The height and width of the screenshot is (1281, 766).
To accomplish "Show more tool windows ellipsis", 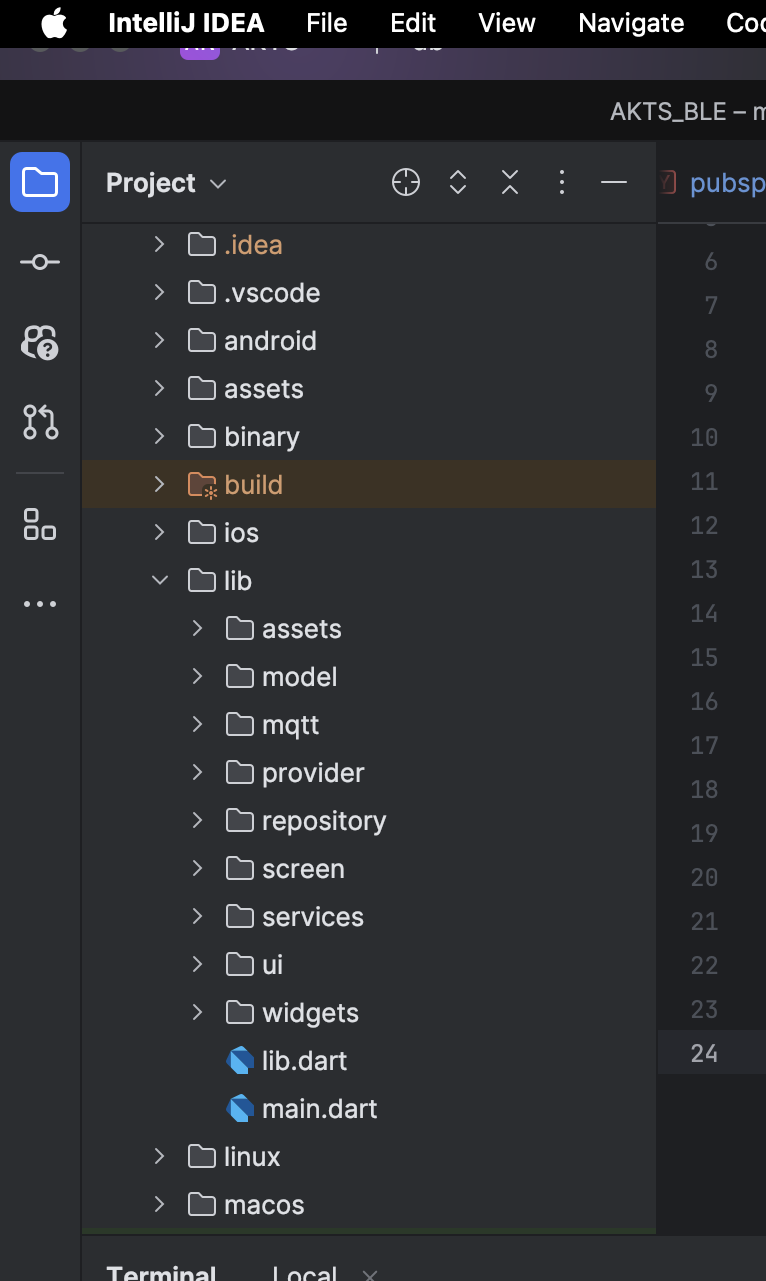I will pos(40,604).
